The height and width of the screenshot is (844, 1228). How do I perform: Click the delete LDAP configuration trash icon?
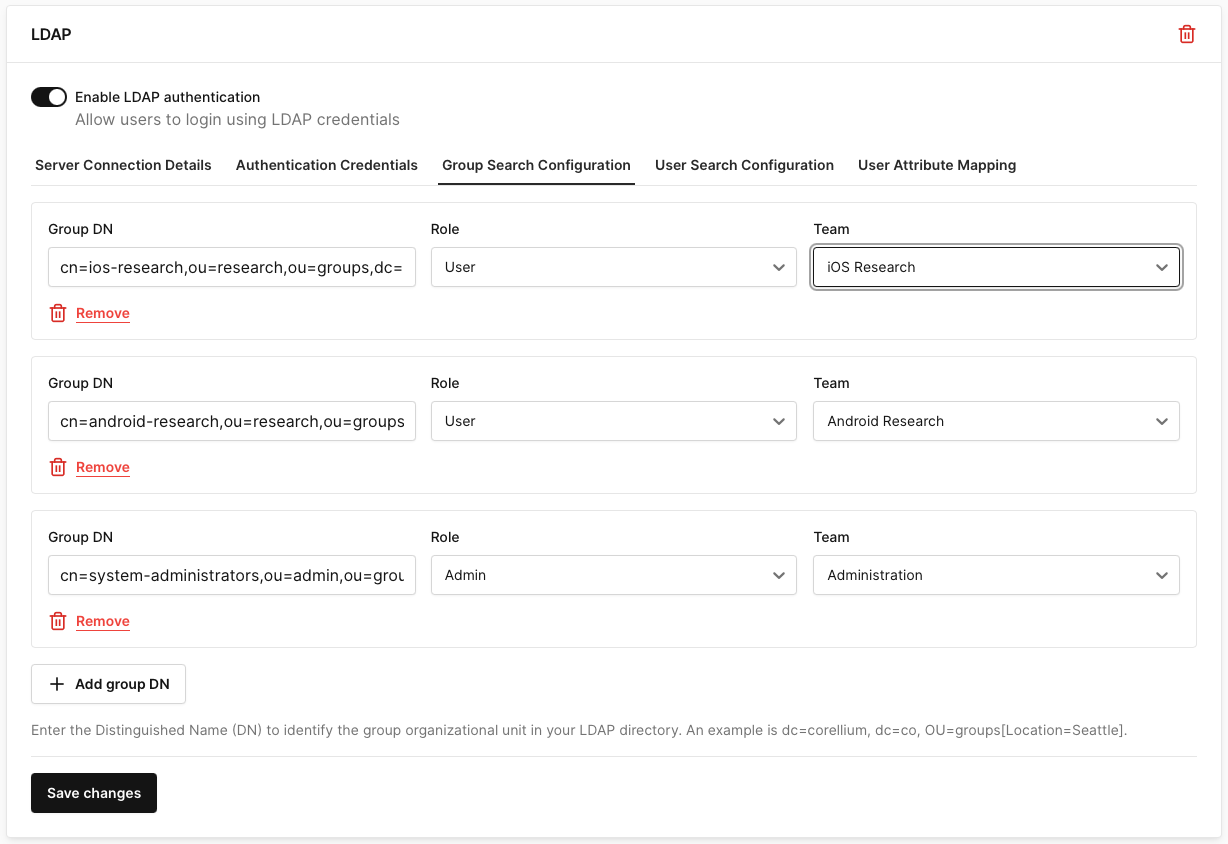click(1187, 33)
